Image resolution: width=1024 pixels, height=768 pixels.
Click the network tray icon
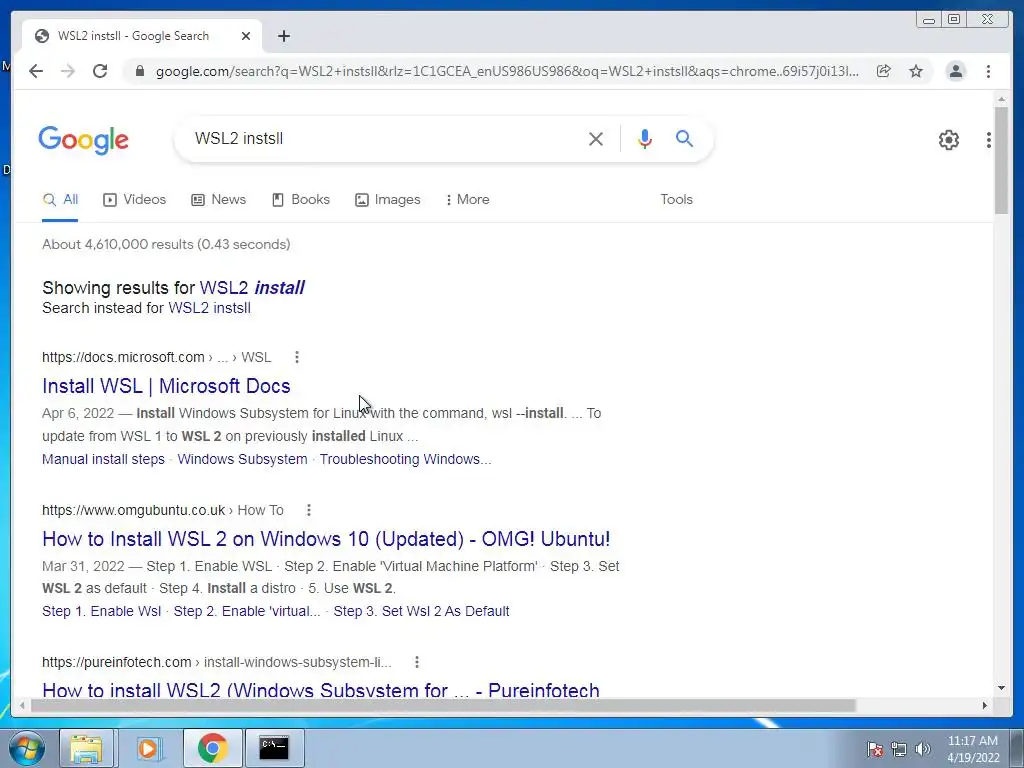[899, 750]
